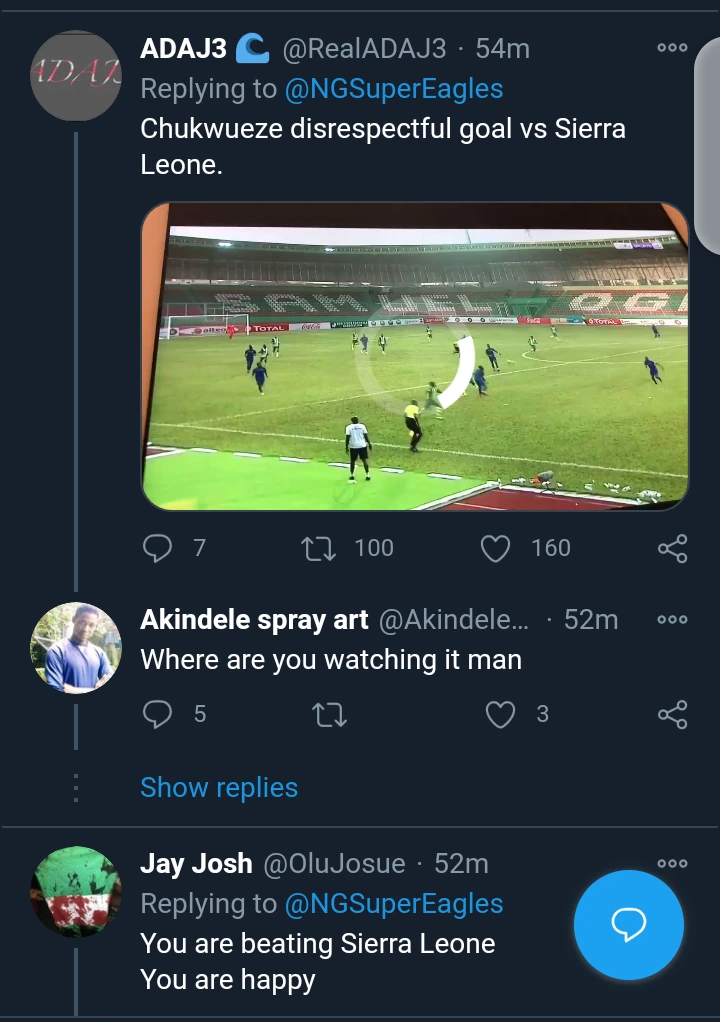Open more options on Jay Josh's tweet

672,863
